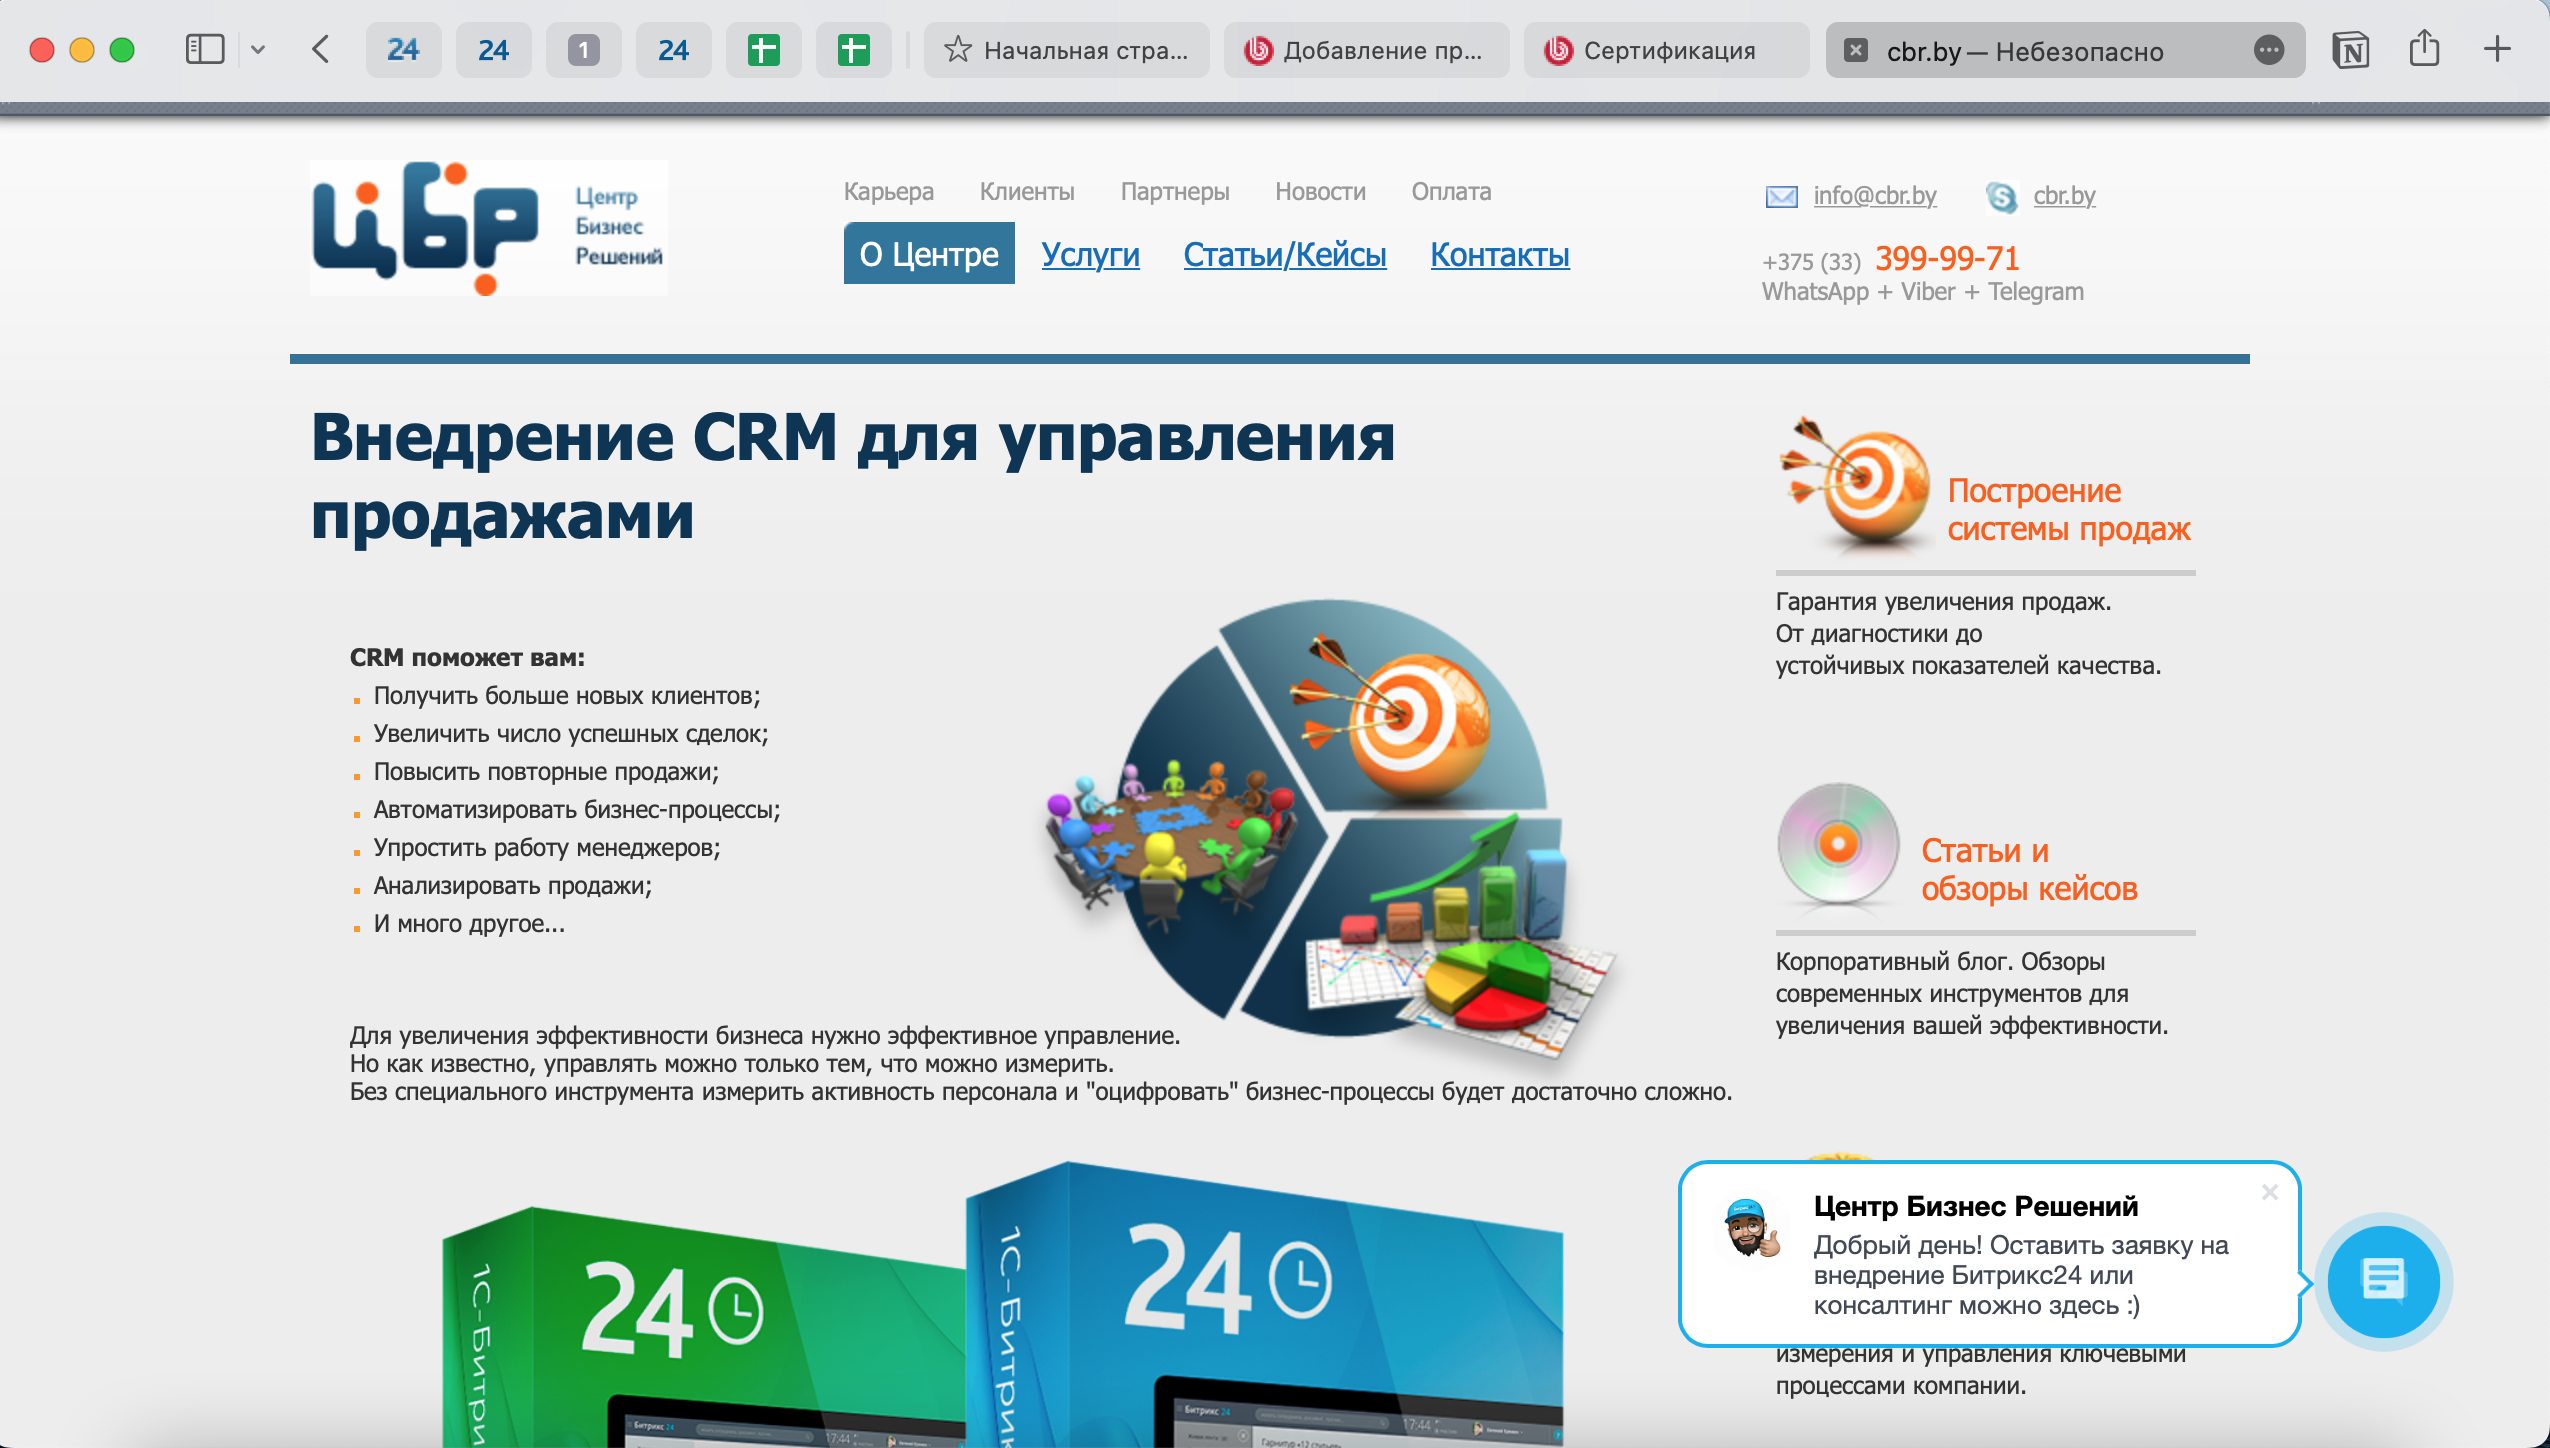
Task: Open the Статьи/Кейсы navigation link
Action: [x=1285, y=255]
